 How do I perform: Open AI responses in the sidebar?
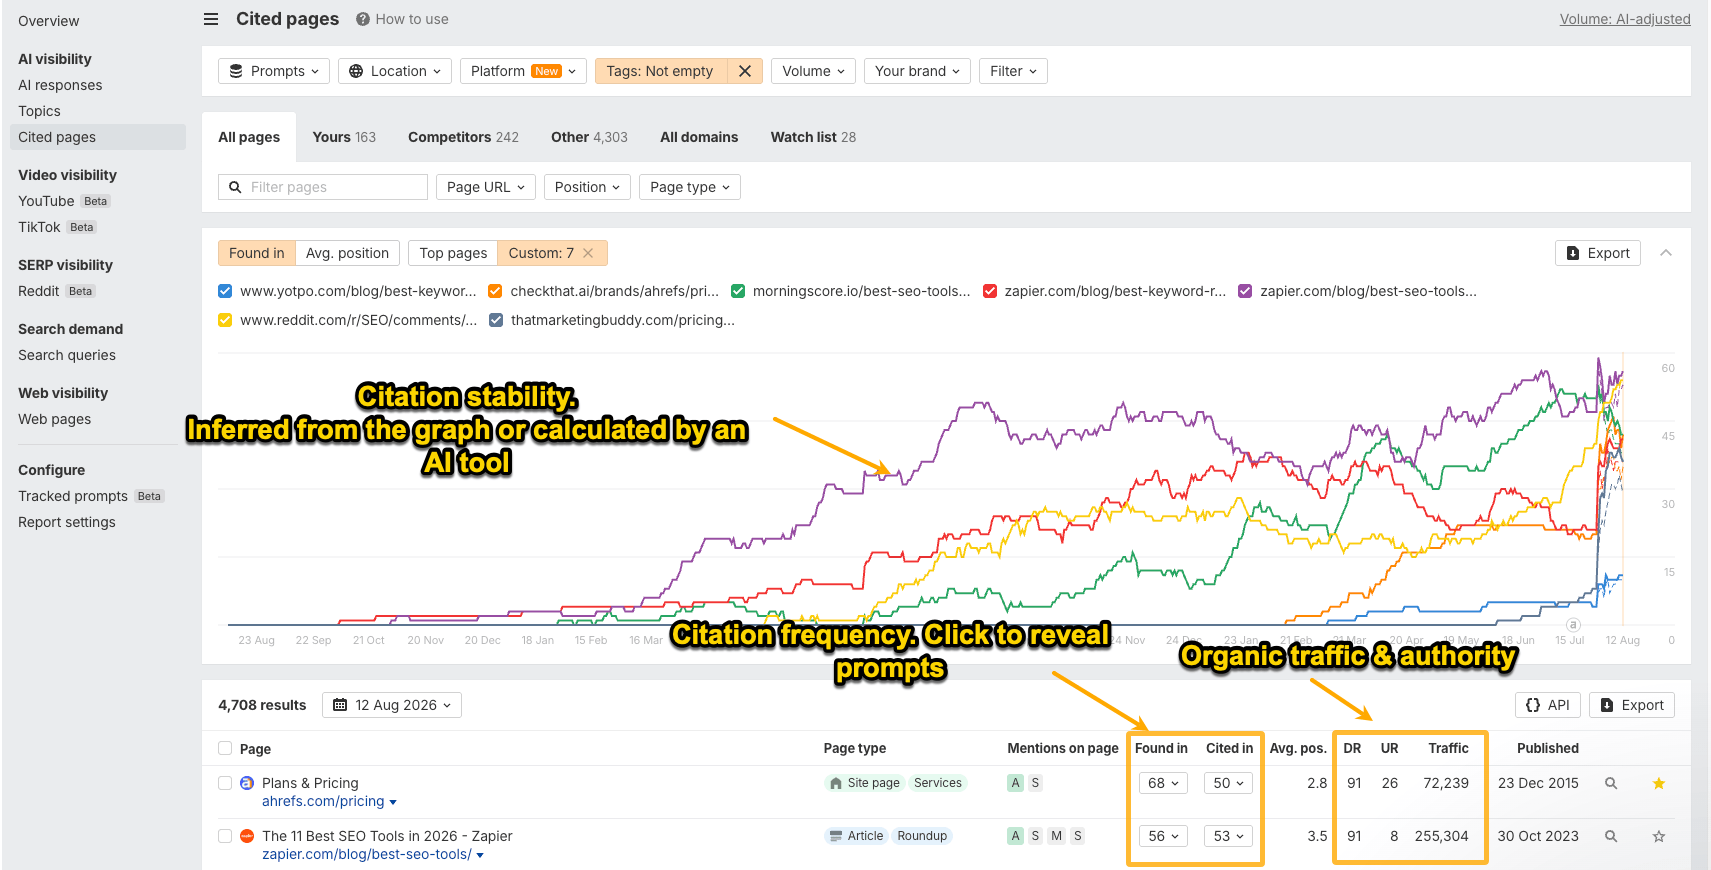click(x=60, y=85)
